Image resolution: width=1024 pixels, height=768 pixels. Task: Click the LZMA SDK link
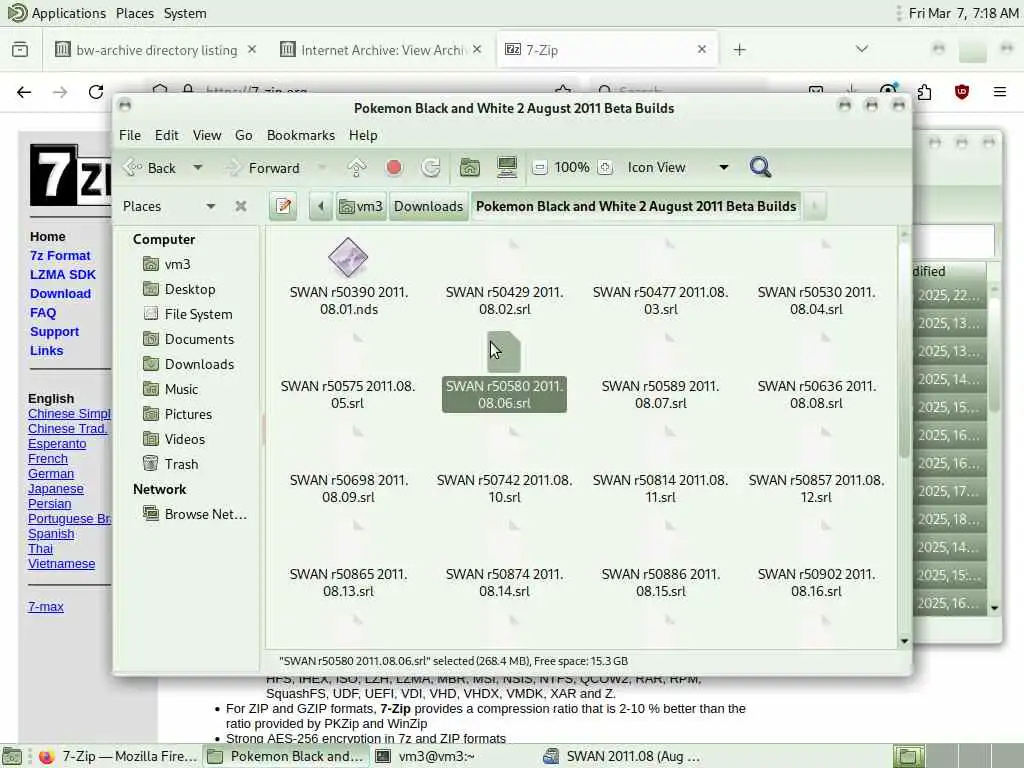(63, 275)
